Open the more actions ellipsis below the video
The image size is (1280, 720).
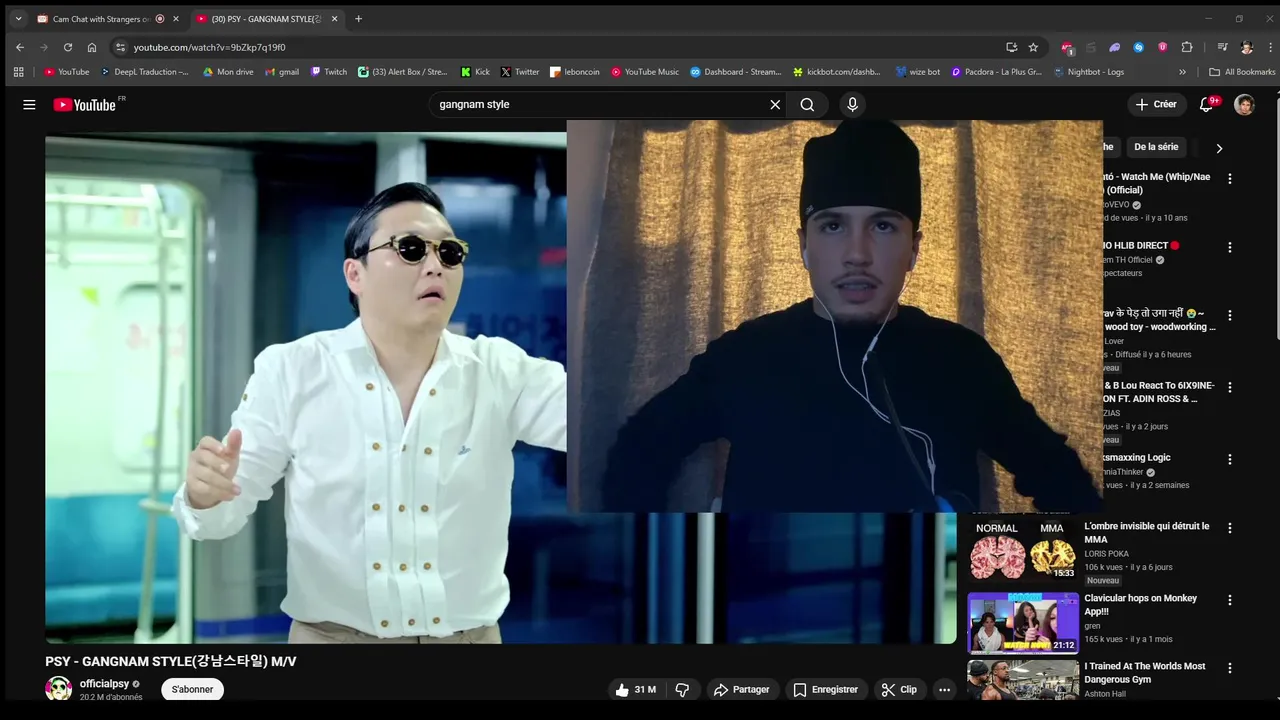944,690
